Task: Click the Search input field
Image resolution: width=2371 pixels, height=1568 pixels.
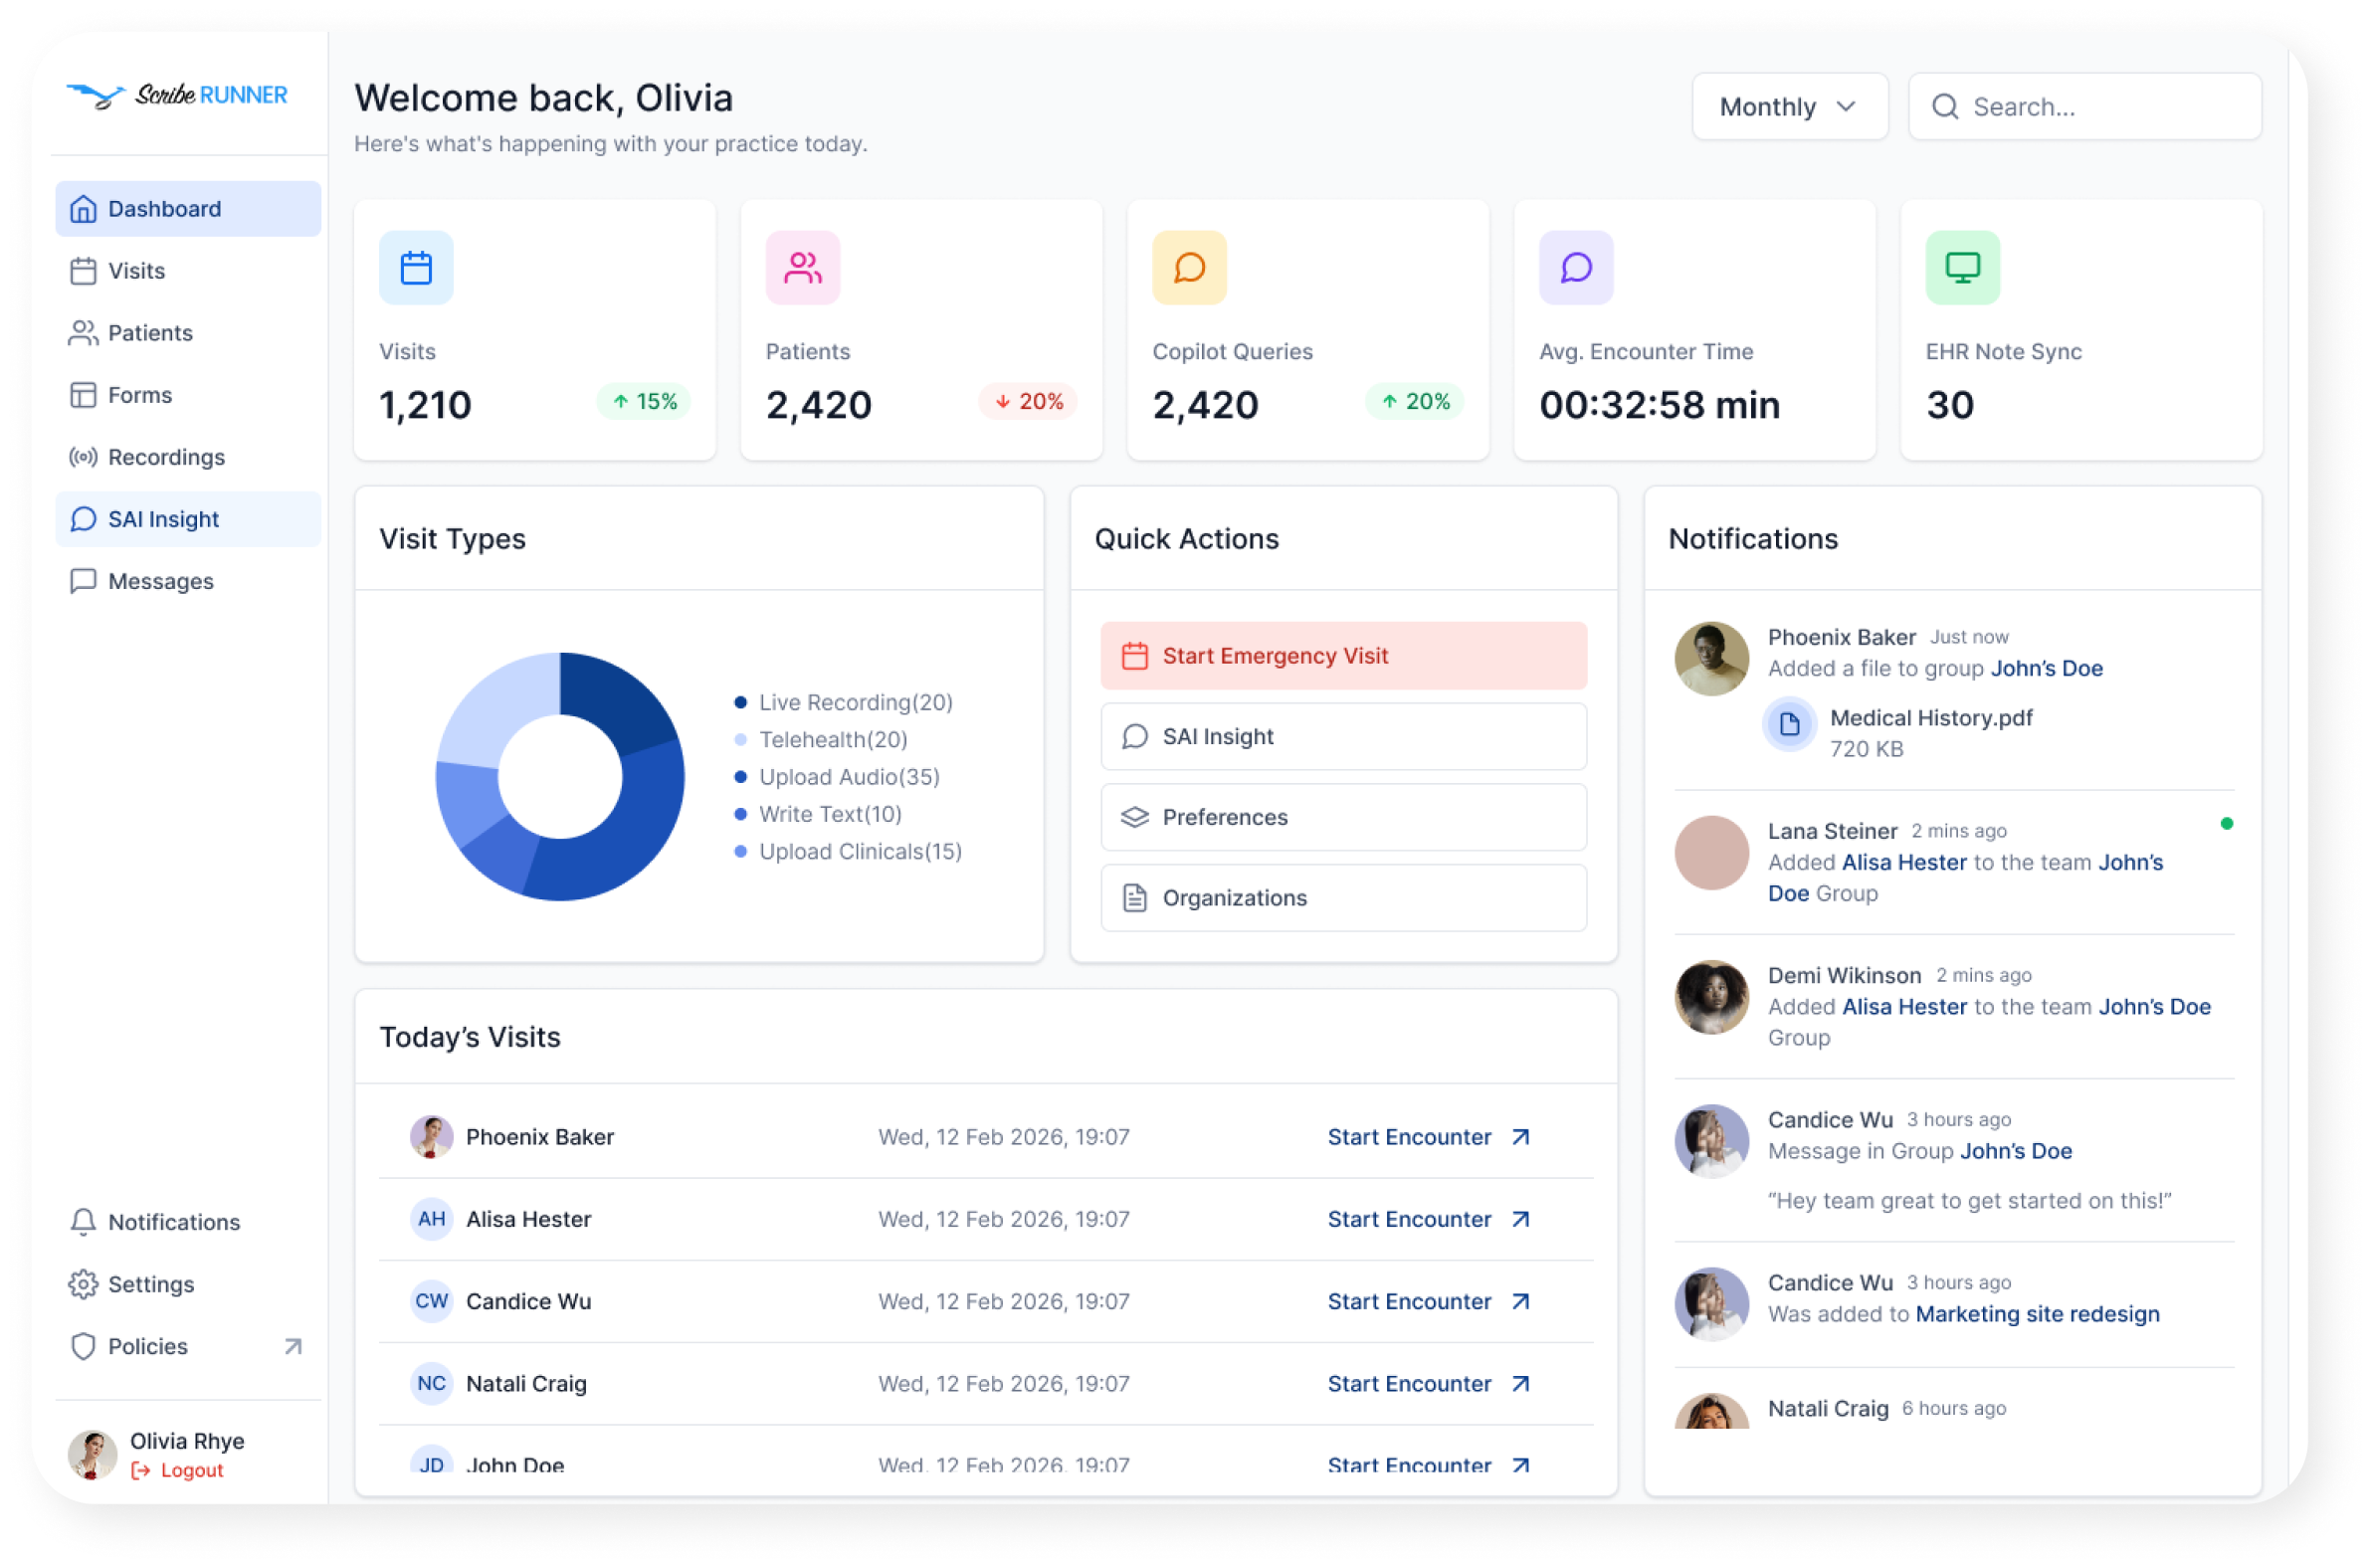Action: (2086, 107)
